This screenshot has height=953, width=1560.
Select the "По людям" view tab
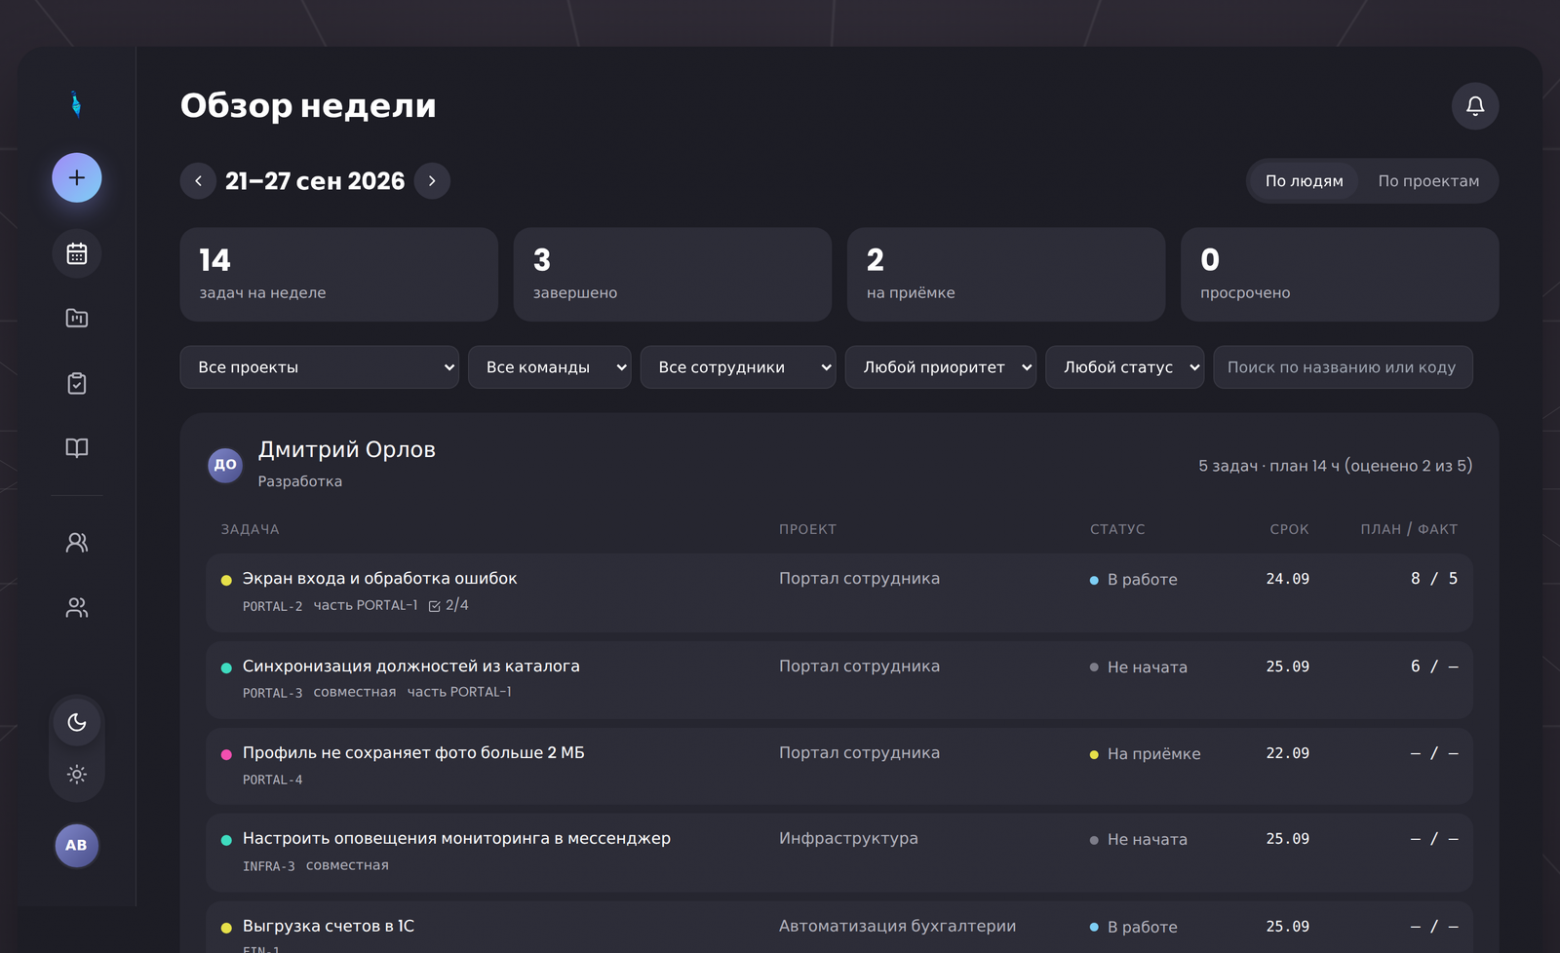pos(1304,181)
